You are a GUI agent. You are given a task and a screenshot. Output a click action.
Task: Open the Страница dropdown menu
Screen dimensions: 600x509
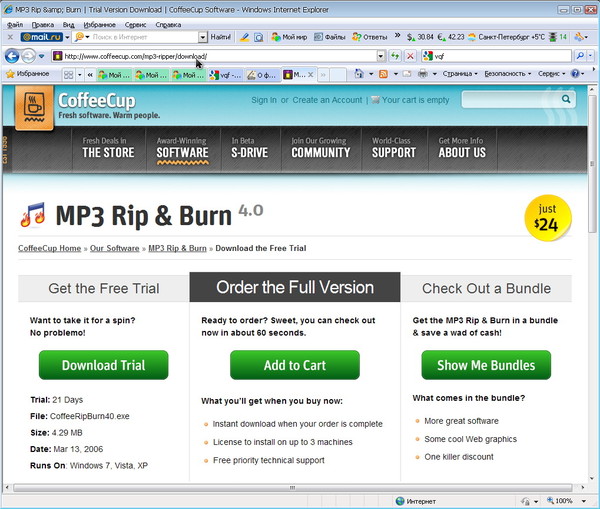[x=460, y=73]
